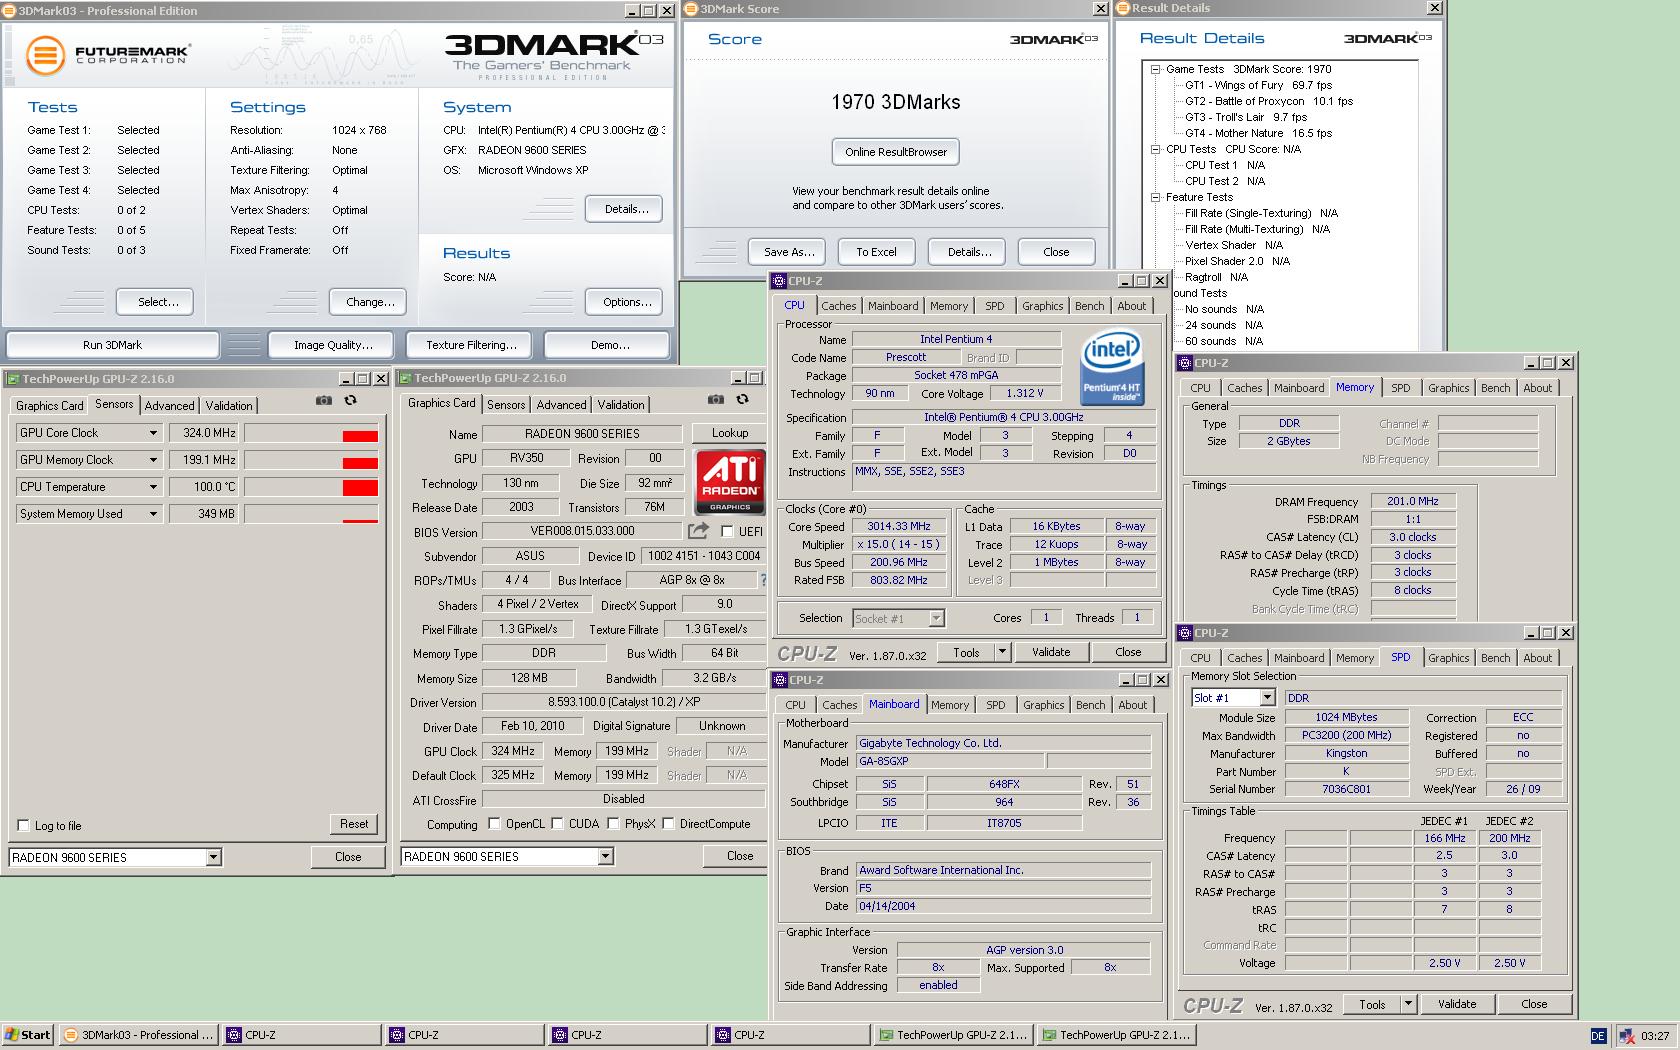Click Demo... button in 3DMark03
The image size is (1680, 1050).
point(609,345)
